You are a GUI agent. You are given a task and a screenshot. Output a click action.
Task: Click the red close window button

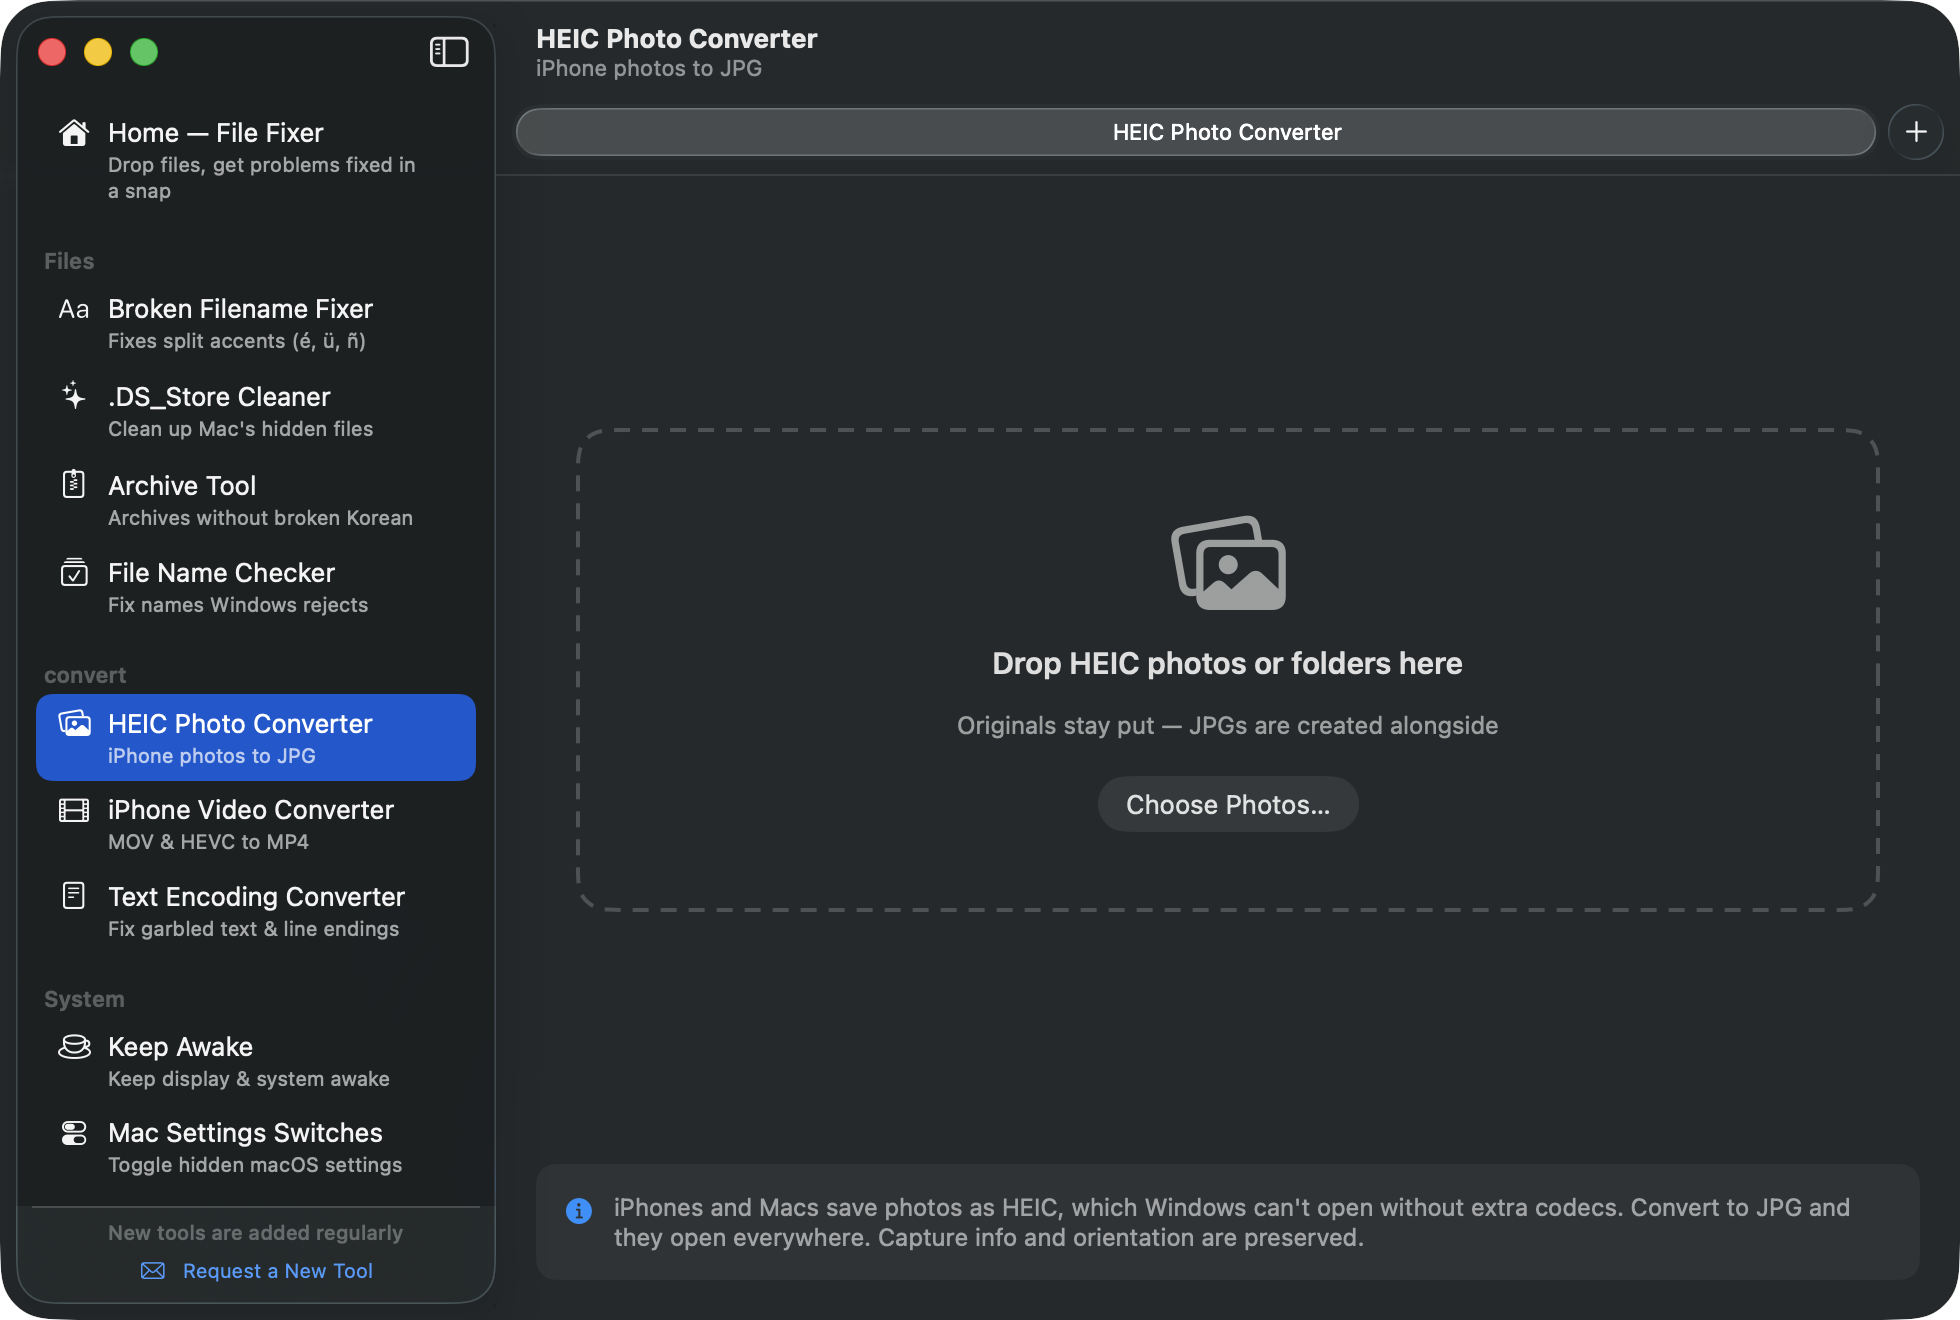point(52,52)
